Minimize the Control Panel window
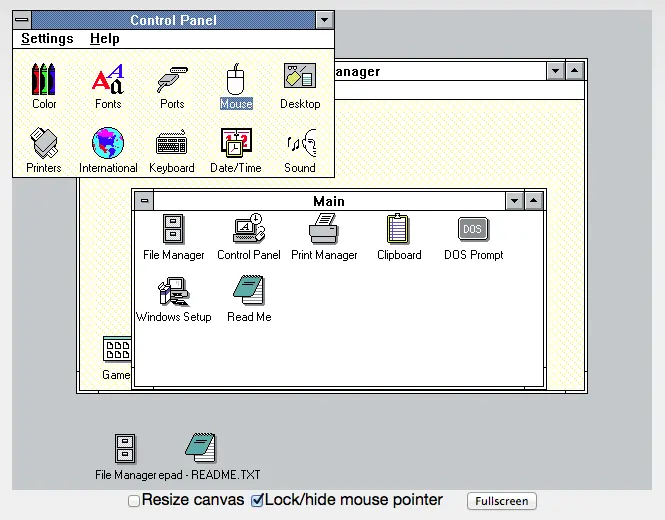The image size is (665, 520). [x=324, y=20]
